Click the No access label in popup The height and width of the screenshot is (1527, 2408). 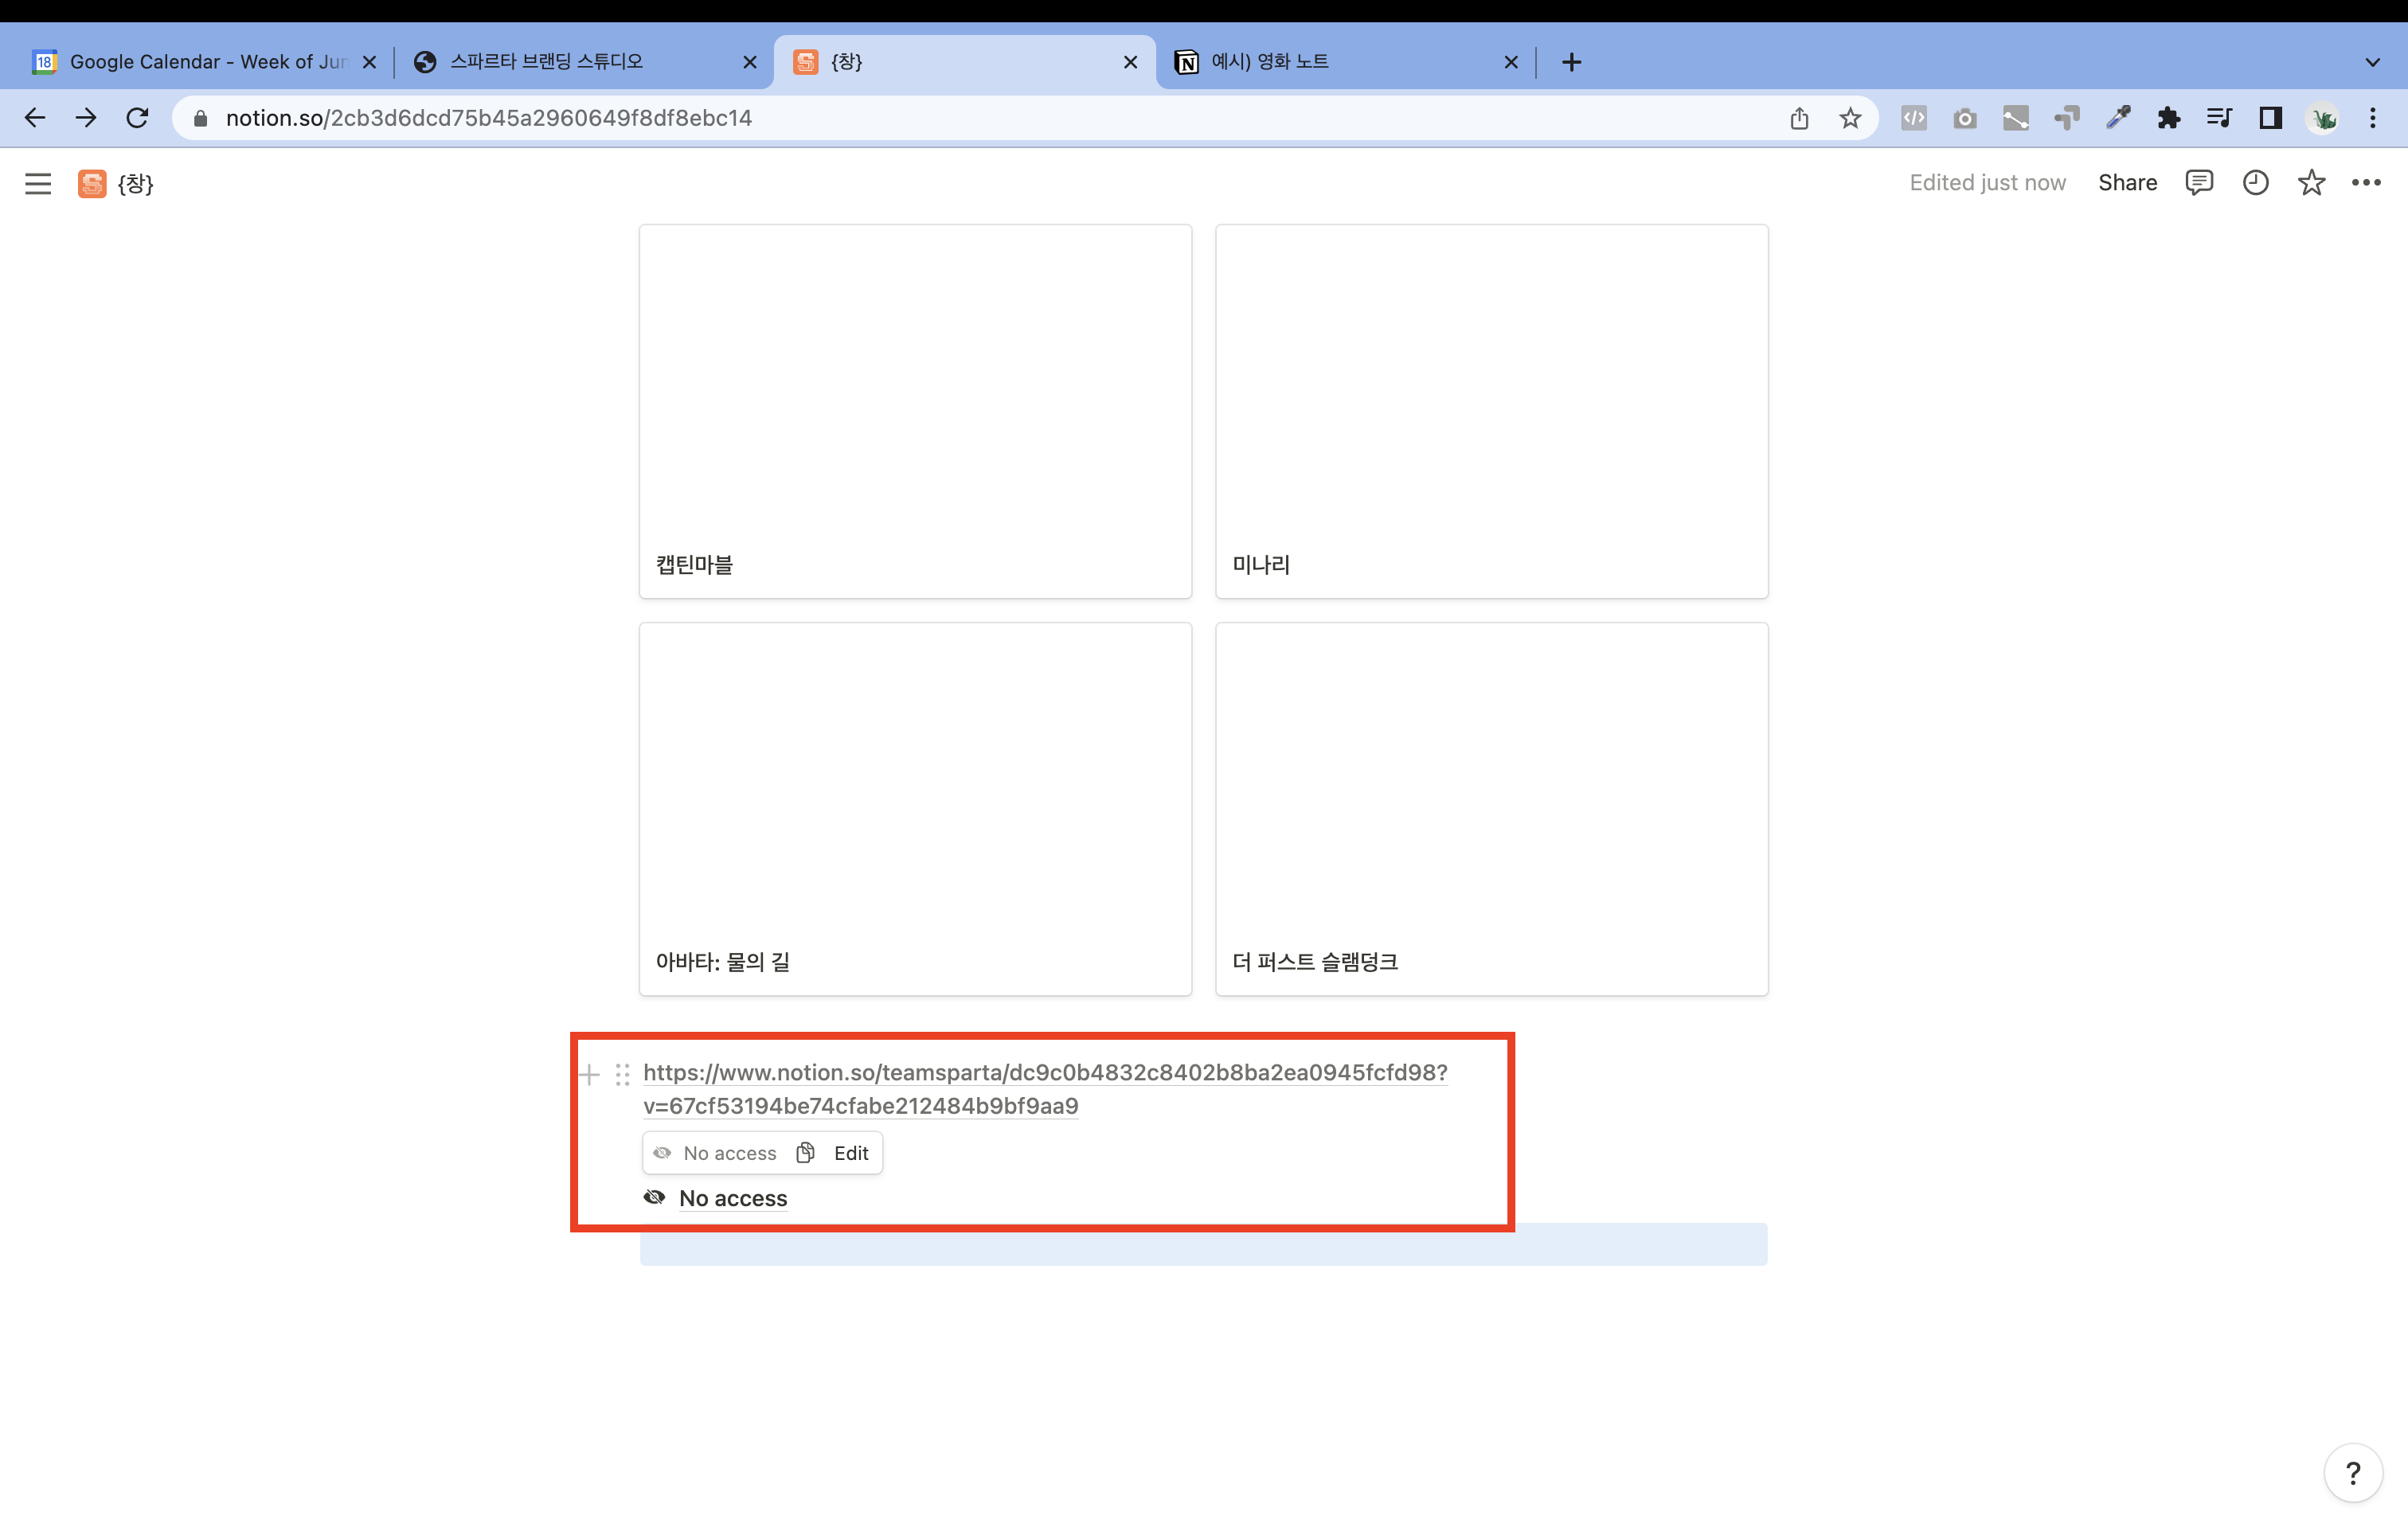pyautogui.click(x=730, y=1153)
